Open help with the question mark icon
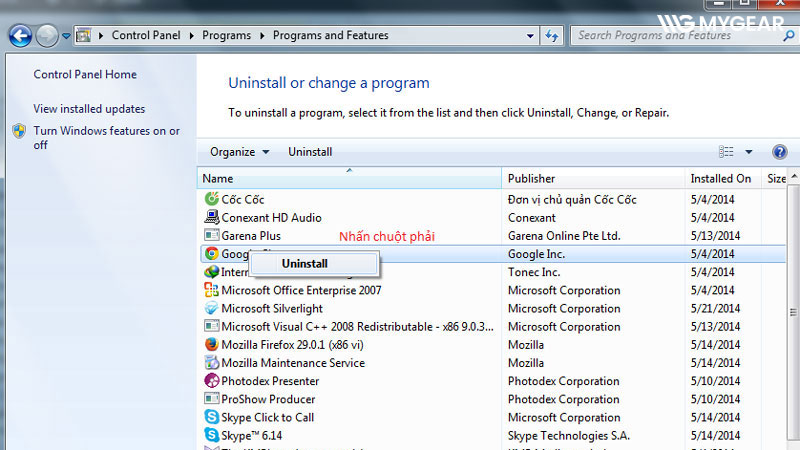The height and width of the screenshot is (450, 800). (x=780, y=152)
